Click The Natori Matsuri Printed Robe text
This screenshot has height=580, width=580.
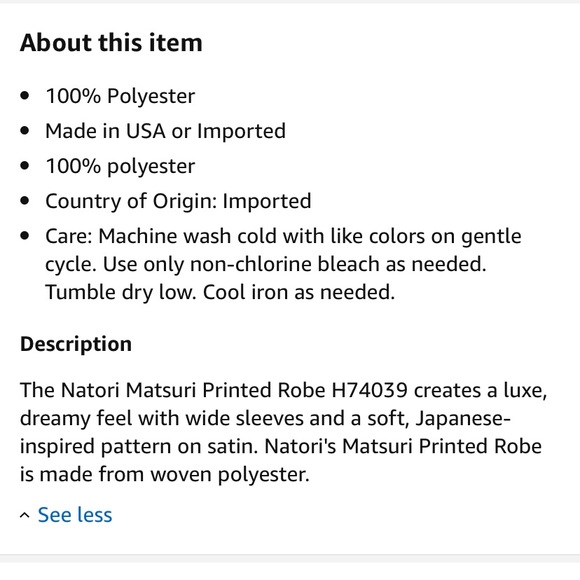click(x=173, y=390)
